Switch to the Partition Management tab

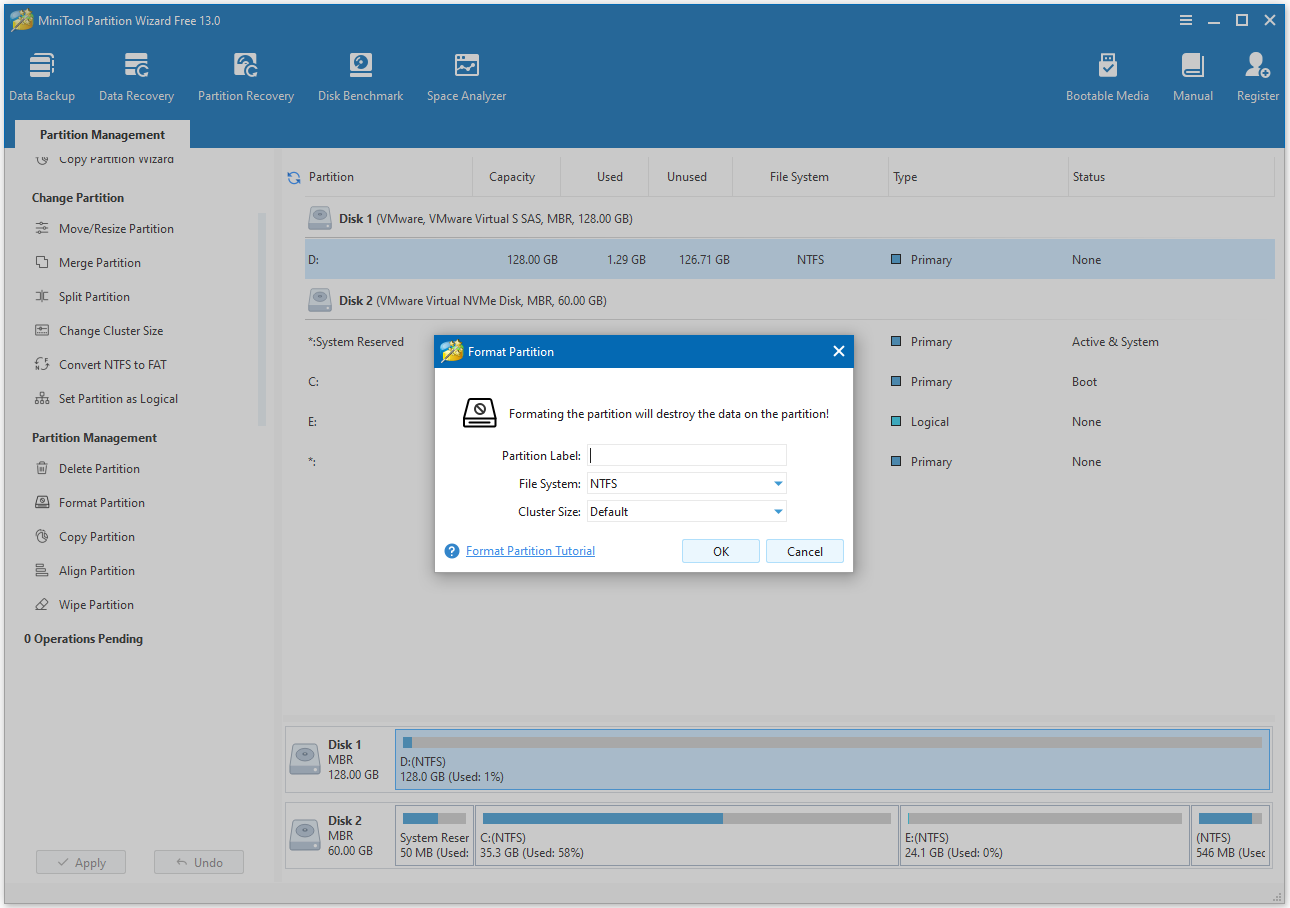[x=101, y=133]
